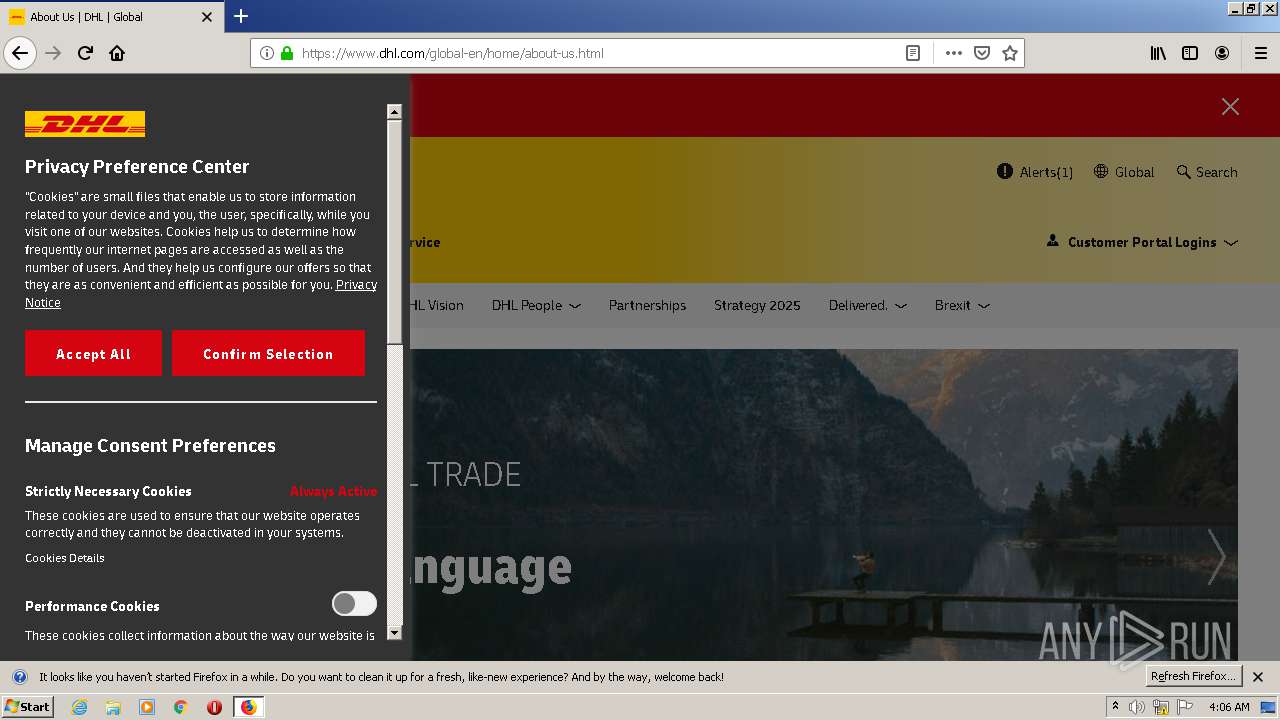1280x720 pixels.
Task: Open the Windows Start menu
Action: (27, 707)
